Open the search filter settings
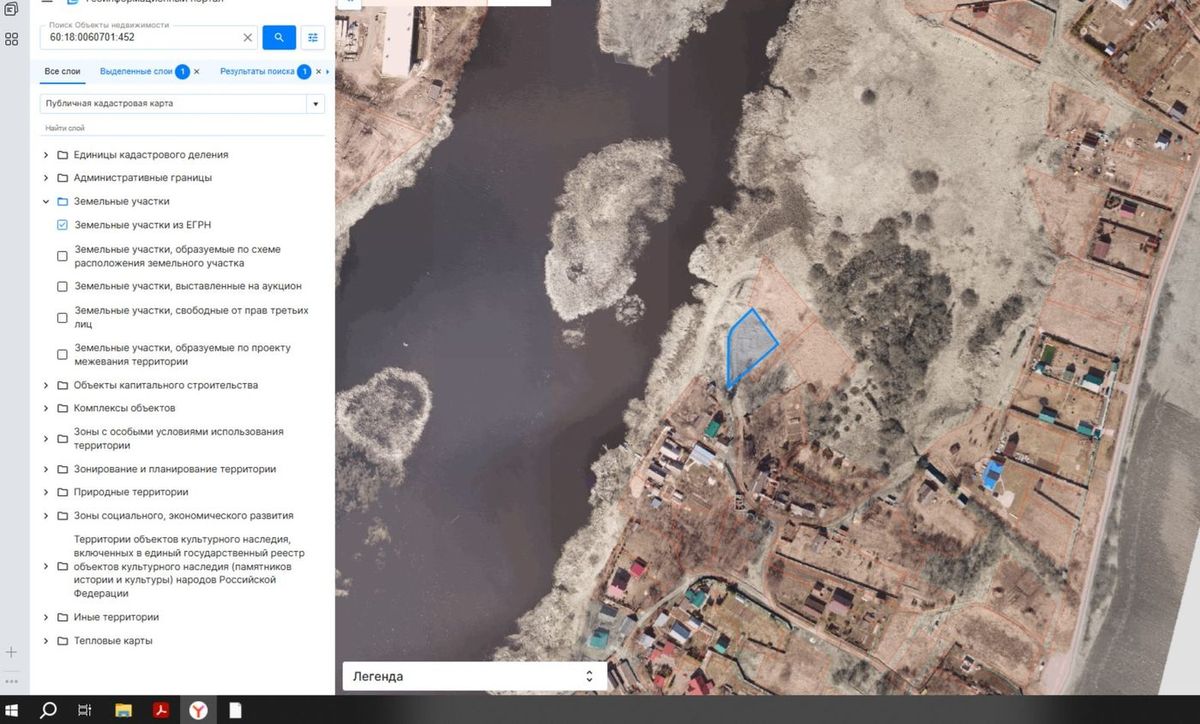 [x=313, y=37]
